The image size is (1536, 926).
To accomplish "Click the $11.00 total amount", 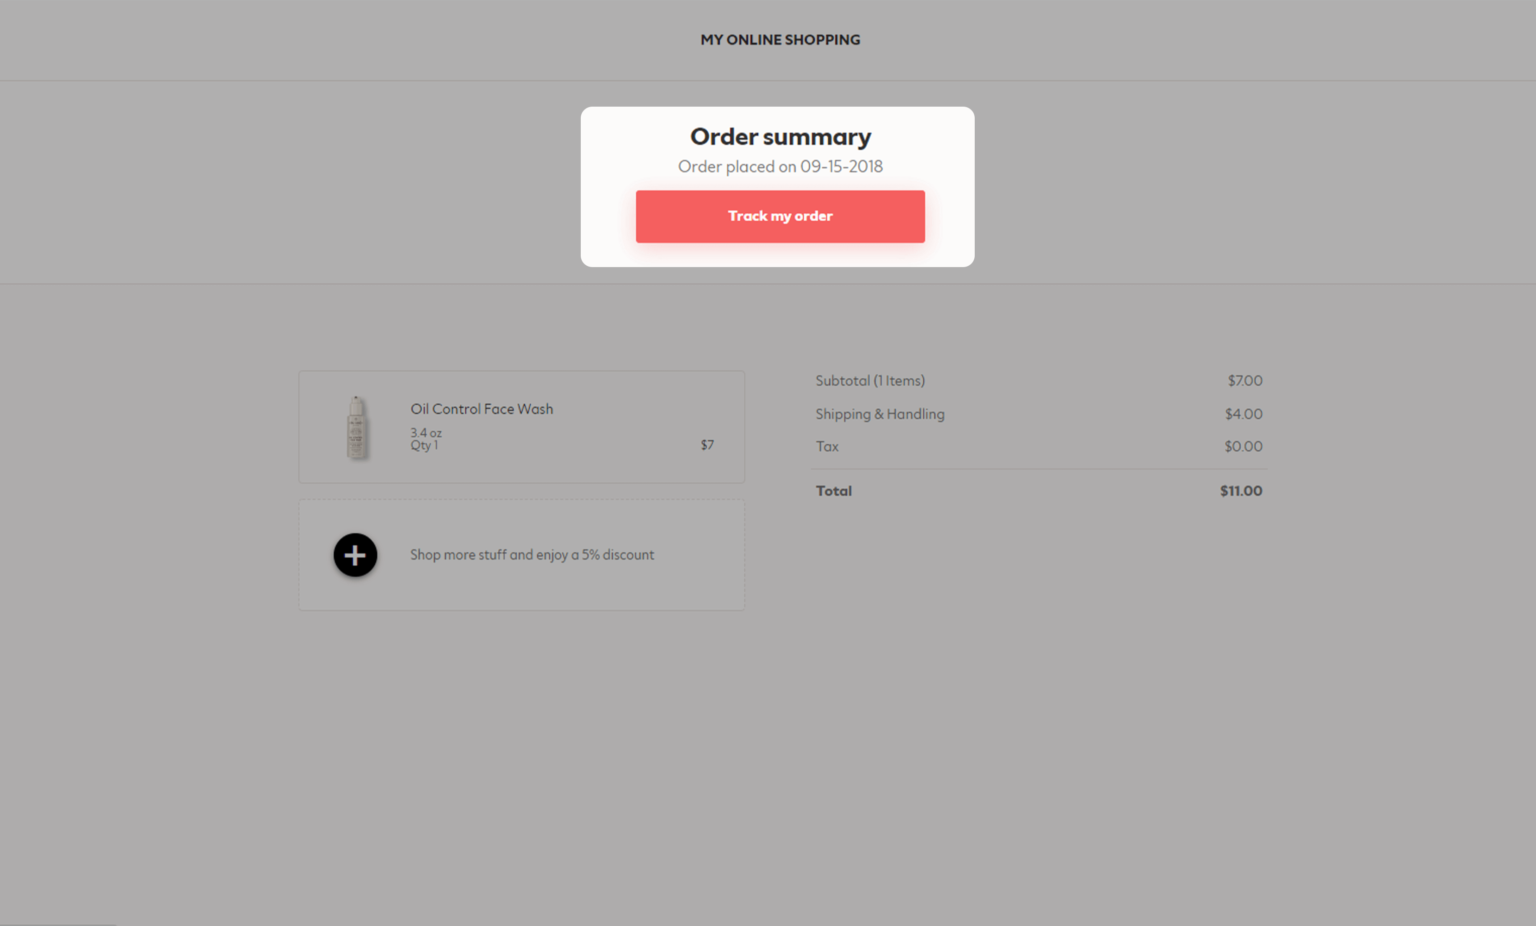I will (x=1241, y=491).
